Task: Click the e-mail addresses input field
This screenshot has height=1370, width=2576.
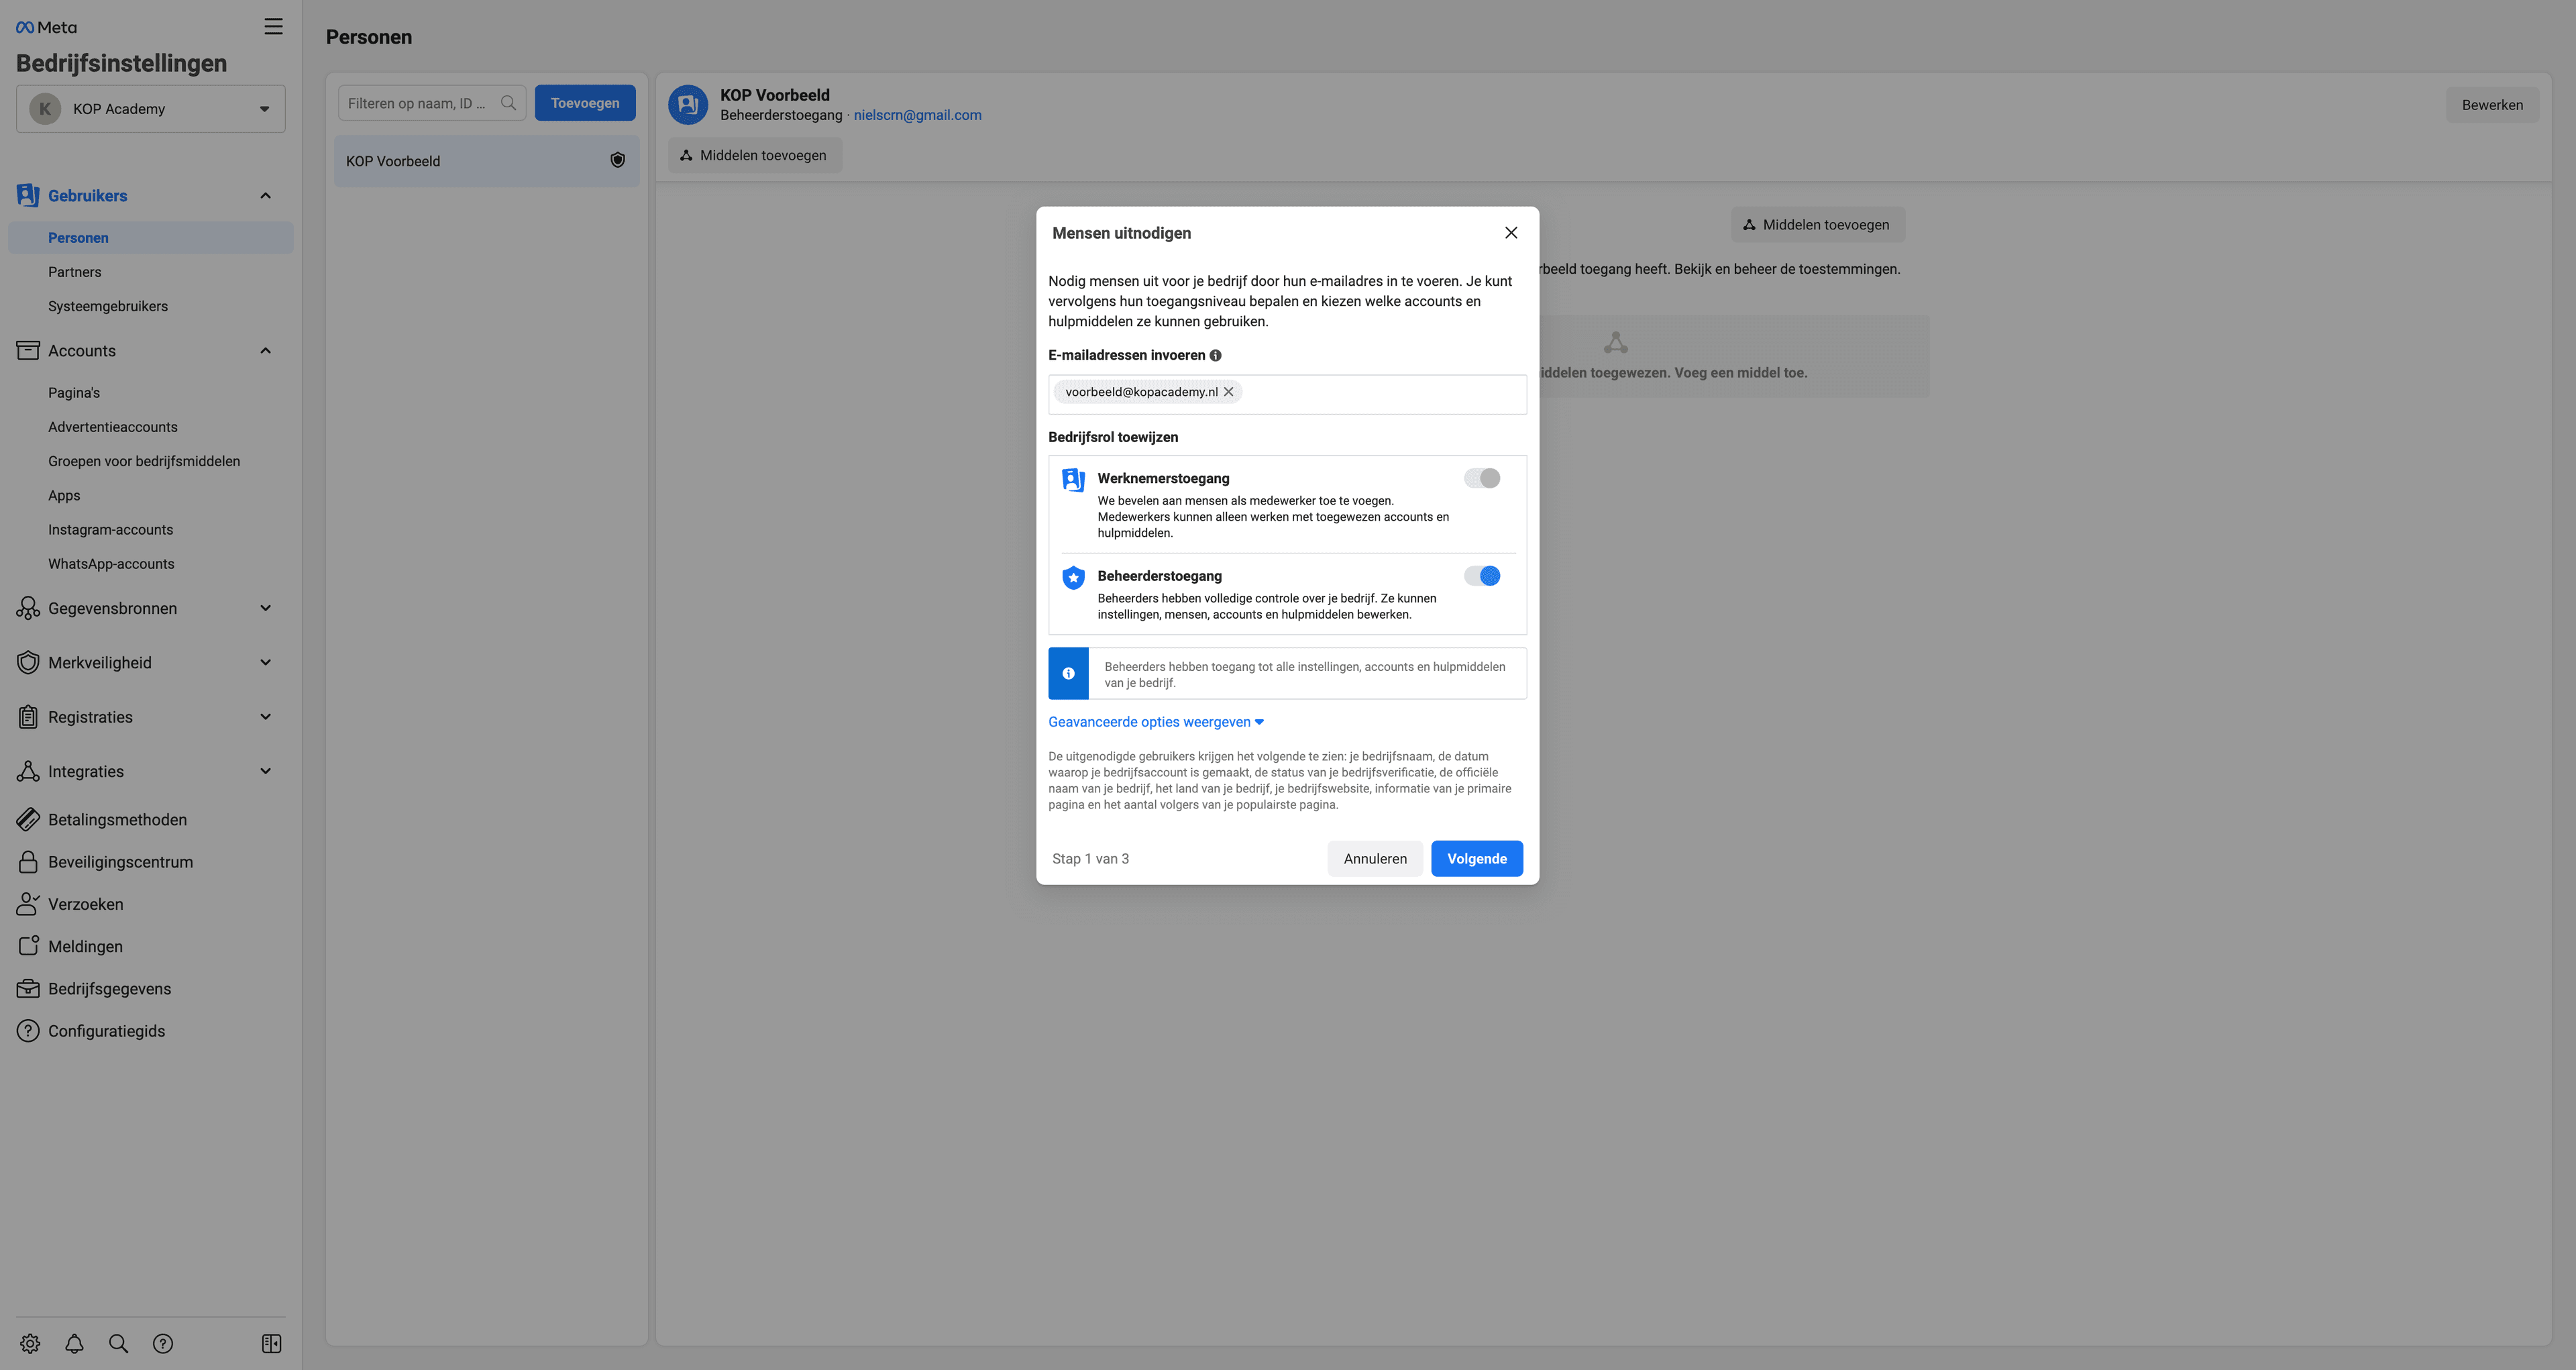Action: [1287, 394]
